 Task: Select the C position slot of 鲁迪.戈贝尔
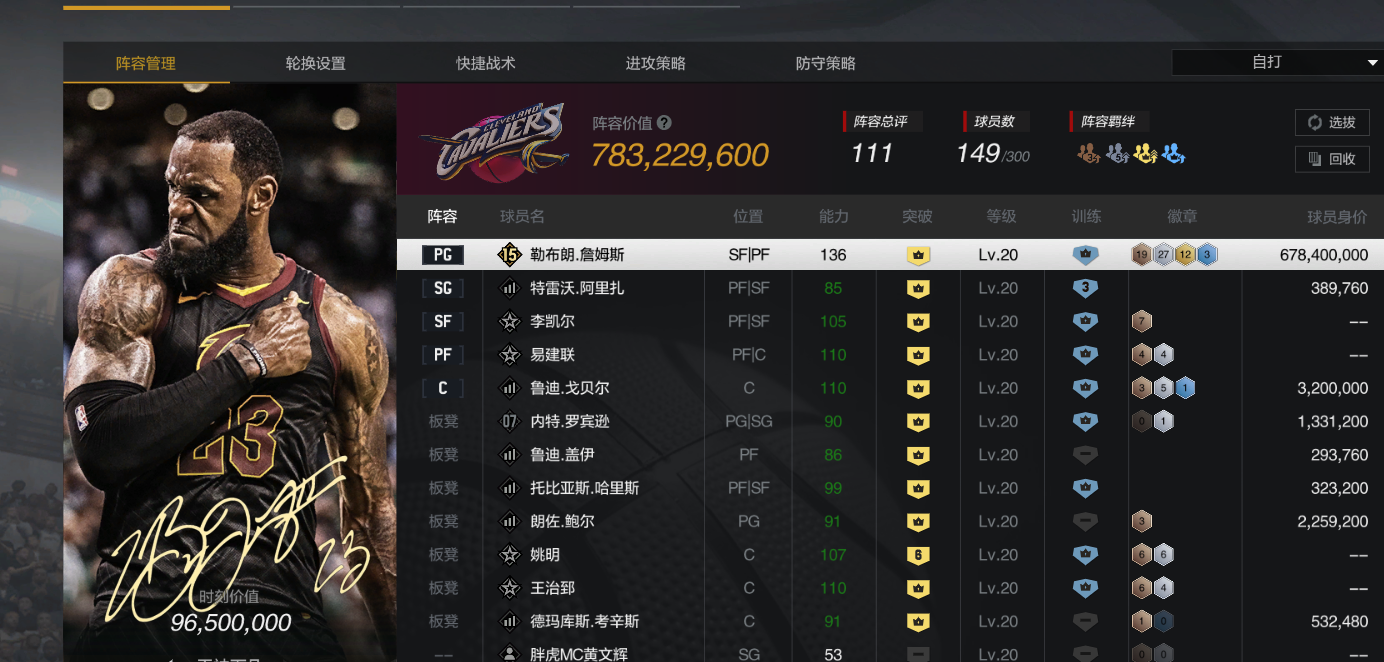coord(443,388)
